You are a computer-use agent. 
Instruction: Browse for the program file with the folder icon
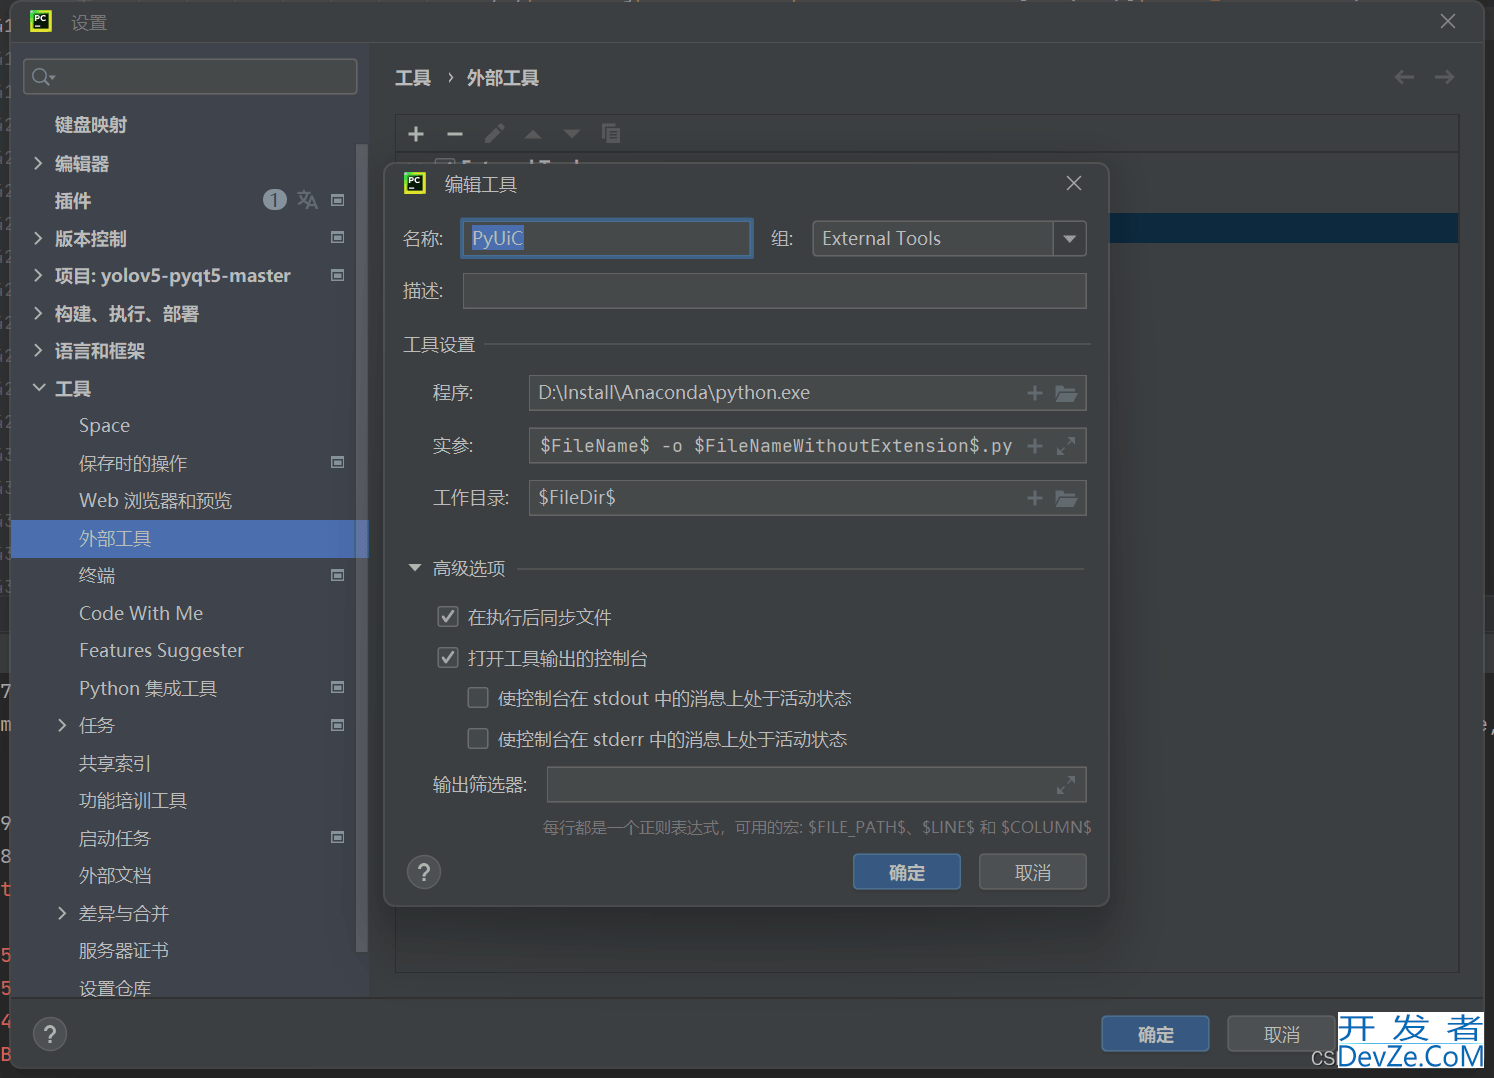[1066, 393]
